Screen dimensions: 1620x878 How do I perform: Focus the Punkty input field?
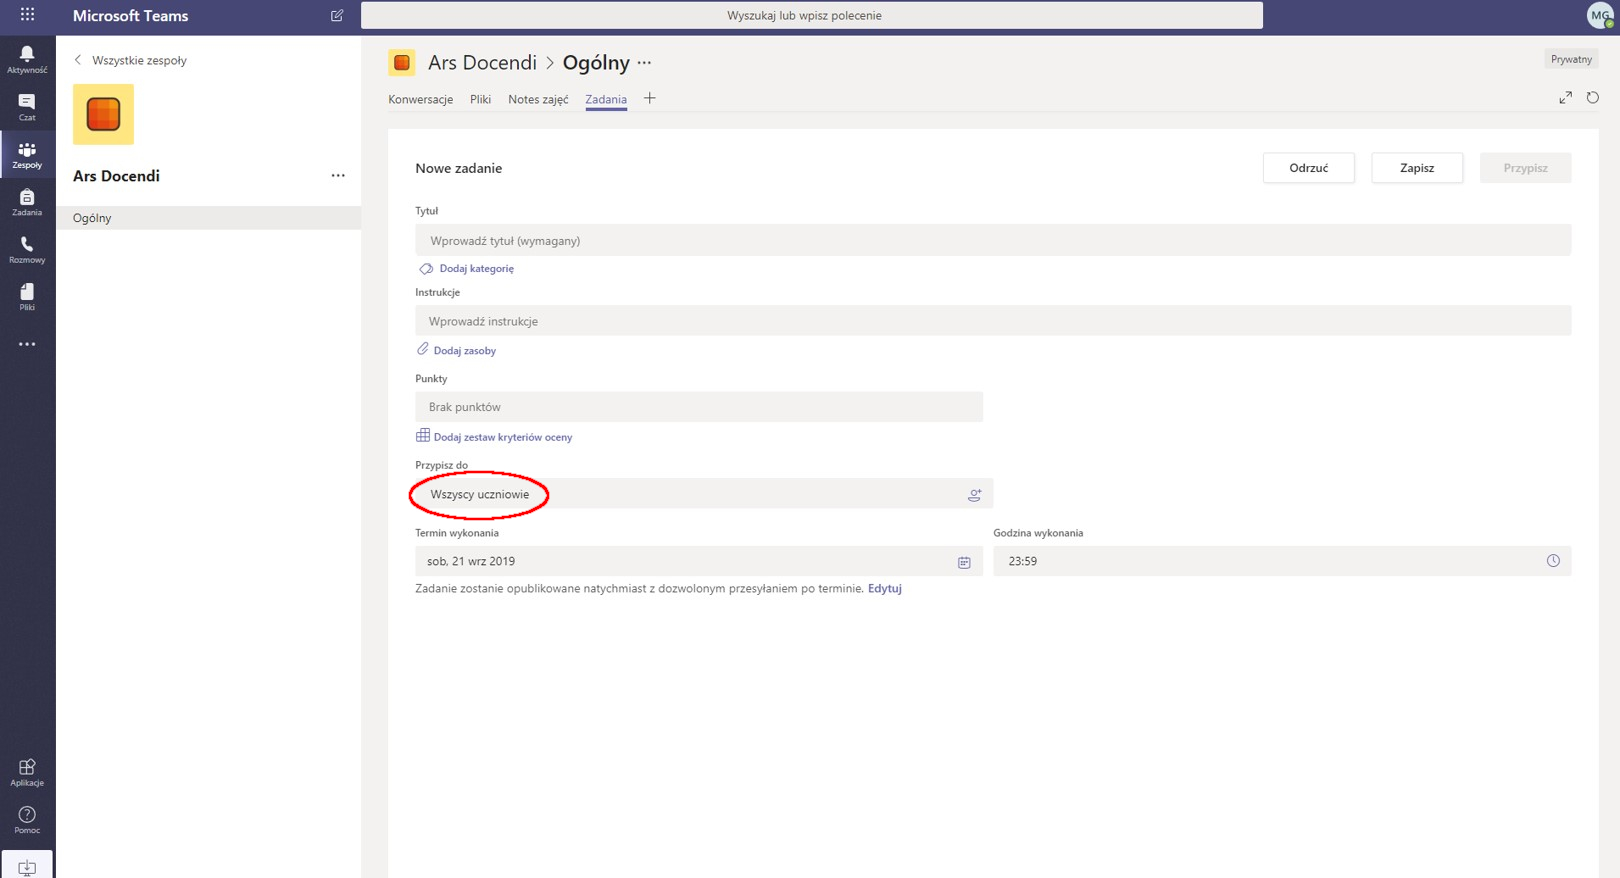tap(699, 407)
